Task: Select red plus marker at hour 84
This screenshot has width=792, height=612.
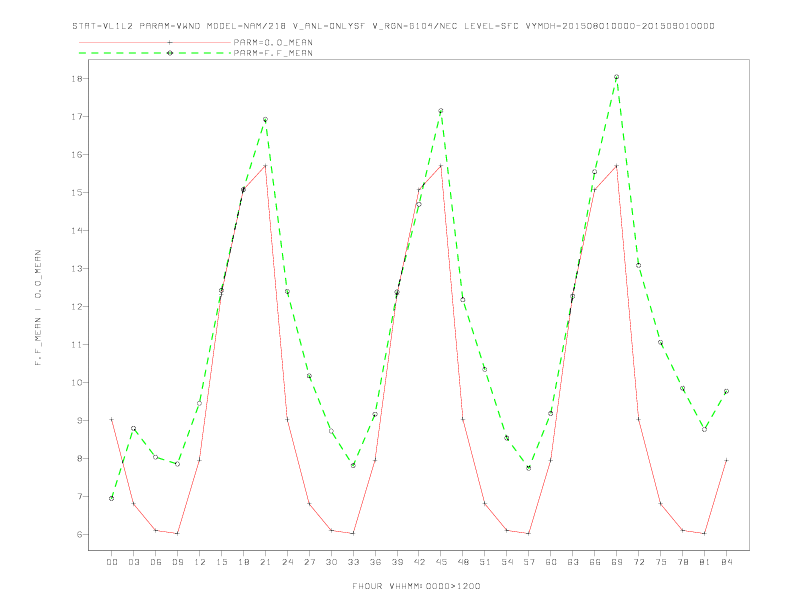Action: 726,461
